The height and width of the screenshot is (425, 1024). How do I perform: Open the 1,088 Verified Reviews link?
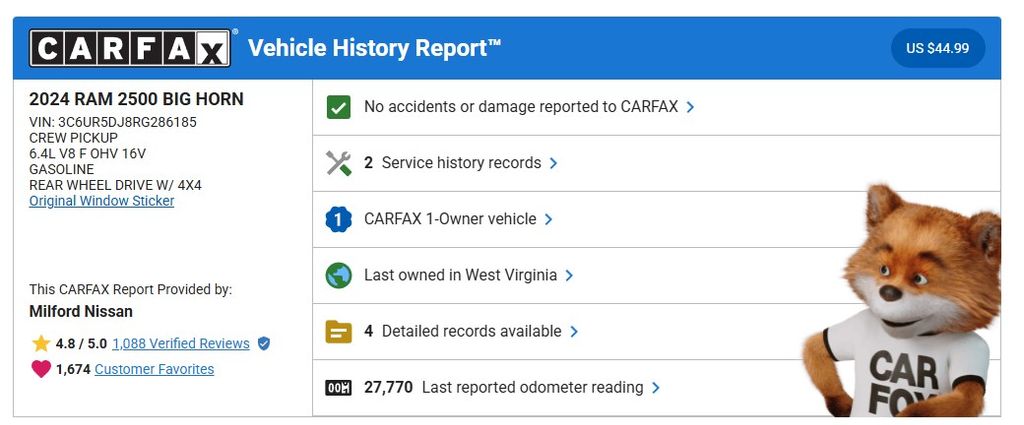[x=181, y=344]
